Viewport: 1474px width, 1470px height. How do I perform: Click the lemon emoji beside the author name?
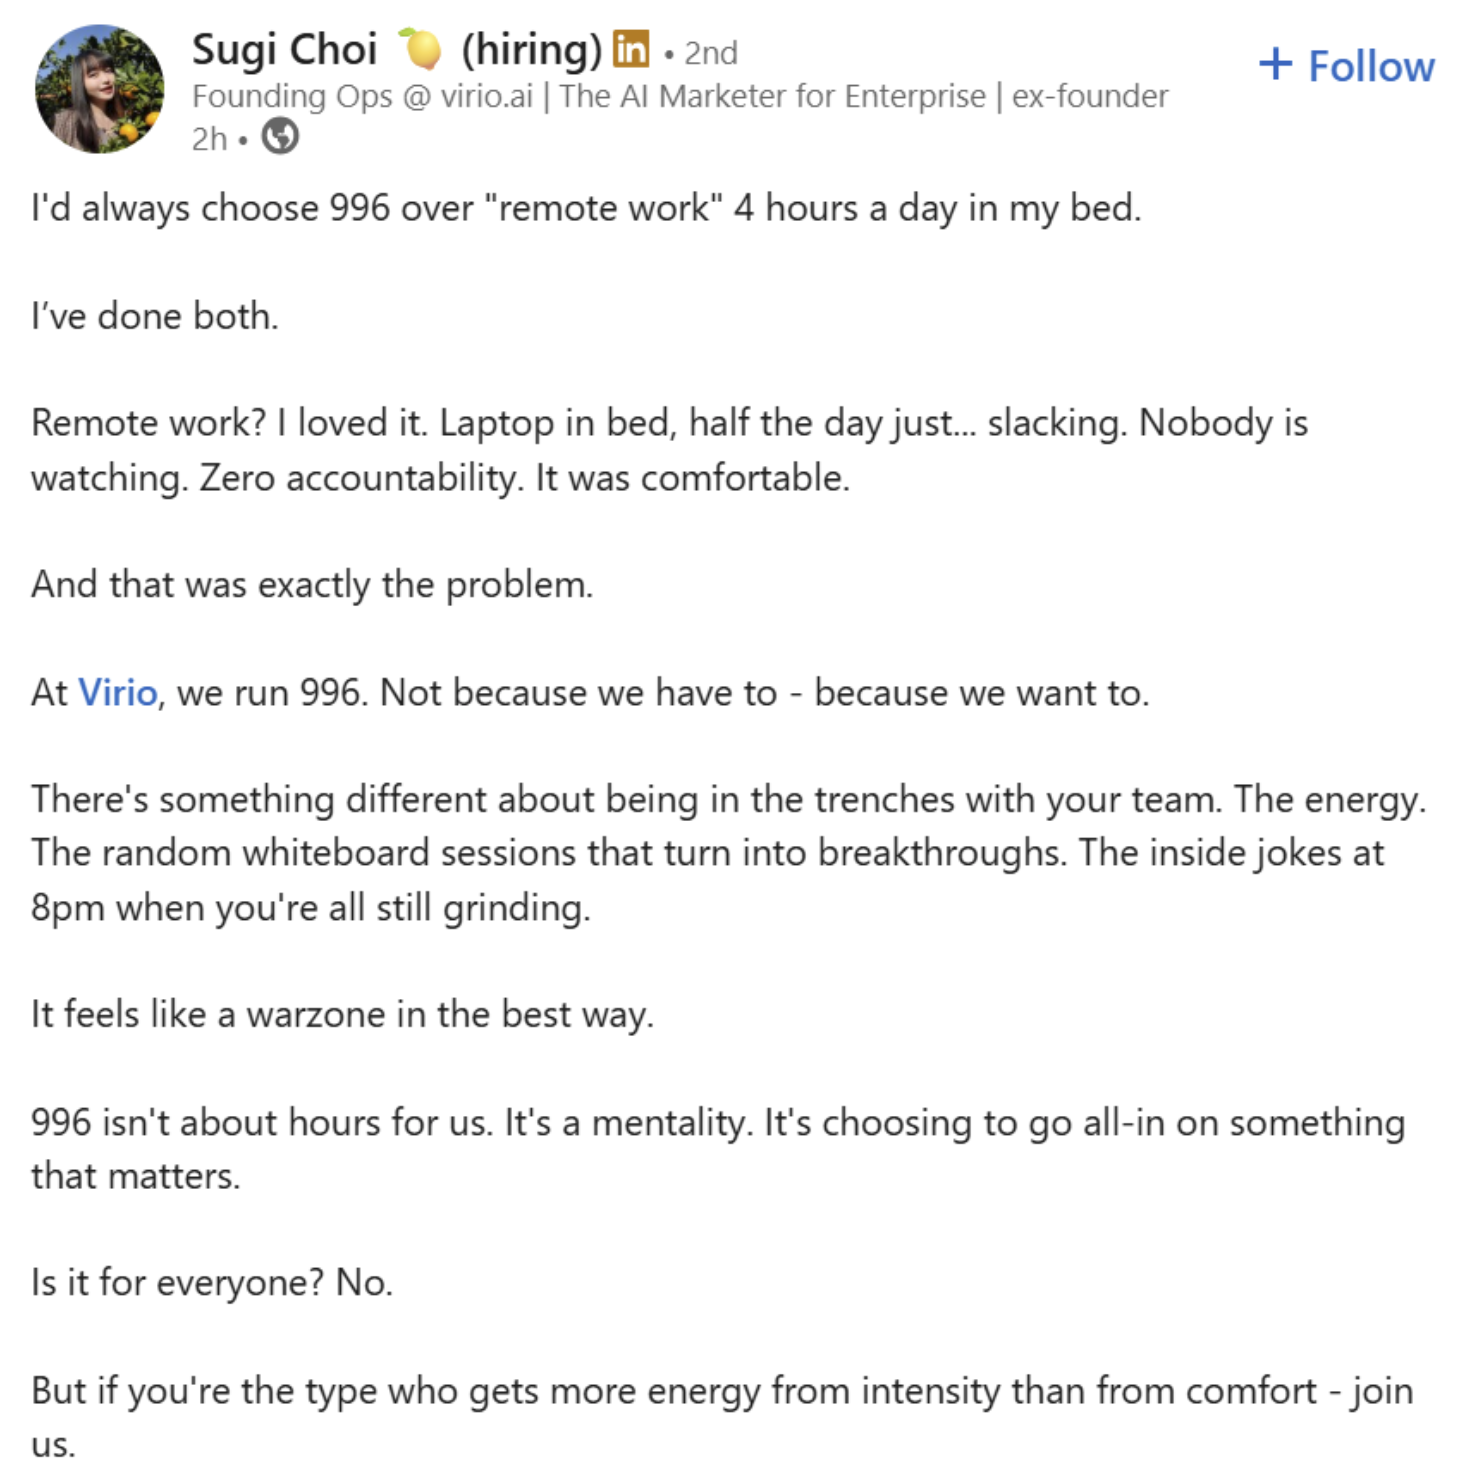[420, 48]
